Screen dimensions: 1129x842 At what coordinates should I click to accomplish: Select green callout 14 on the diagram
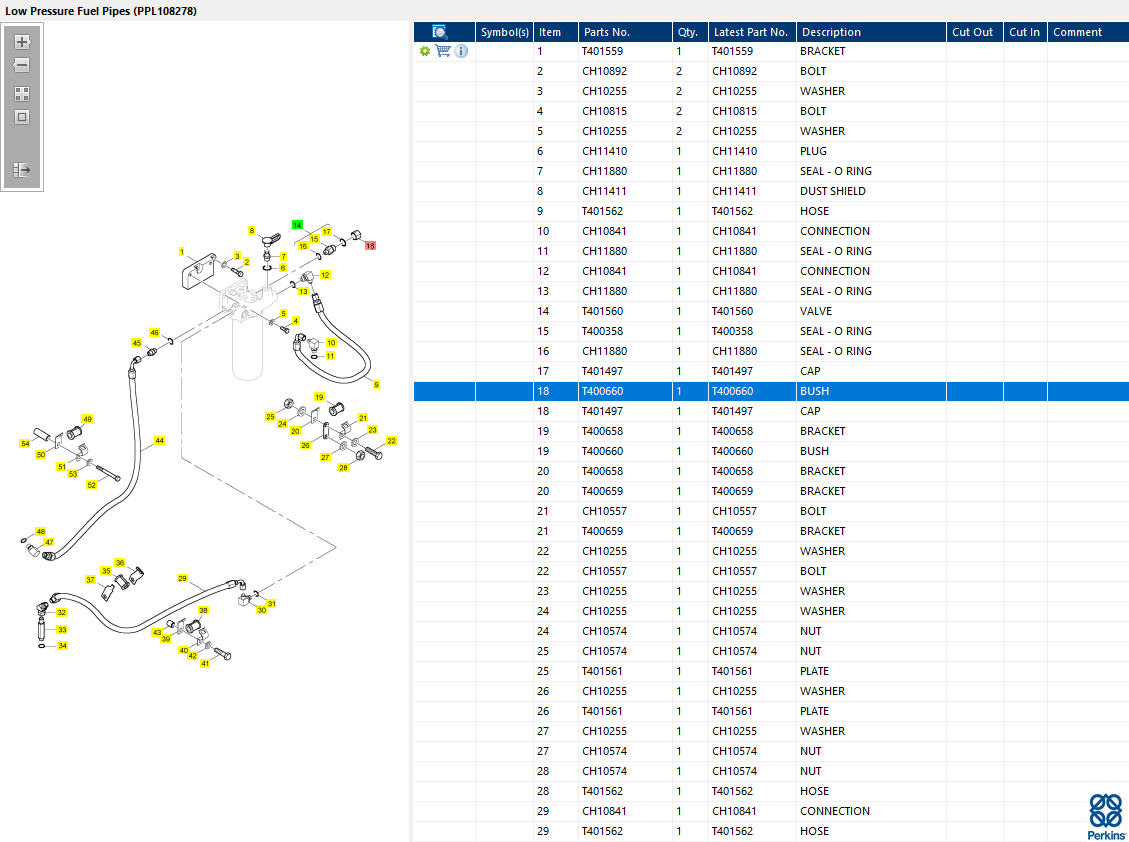coord(297,225)
